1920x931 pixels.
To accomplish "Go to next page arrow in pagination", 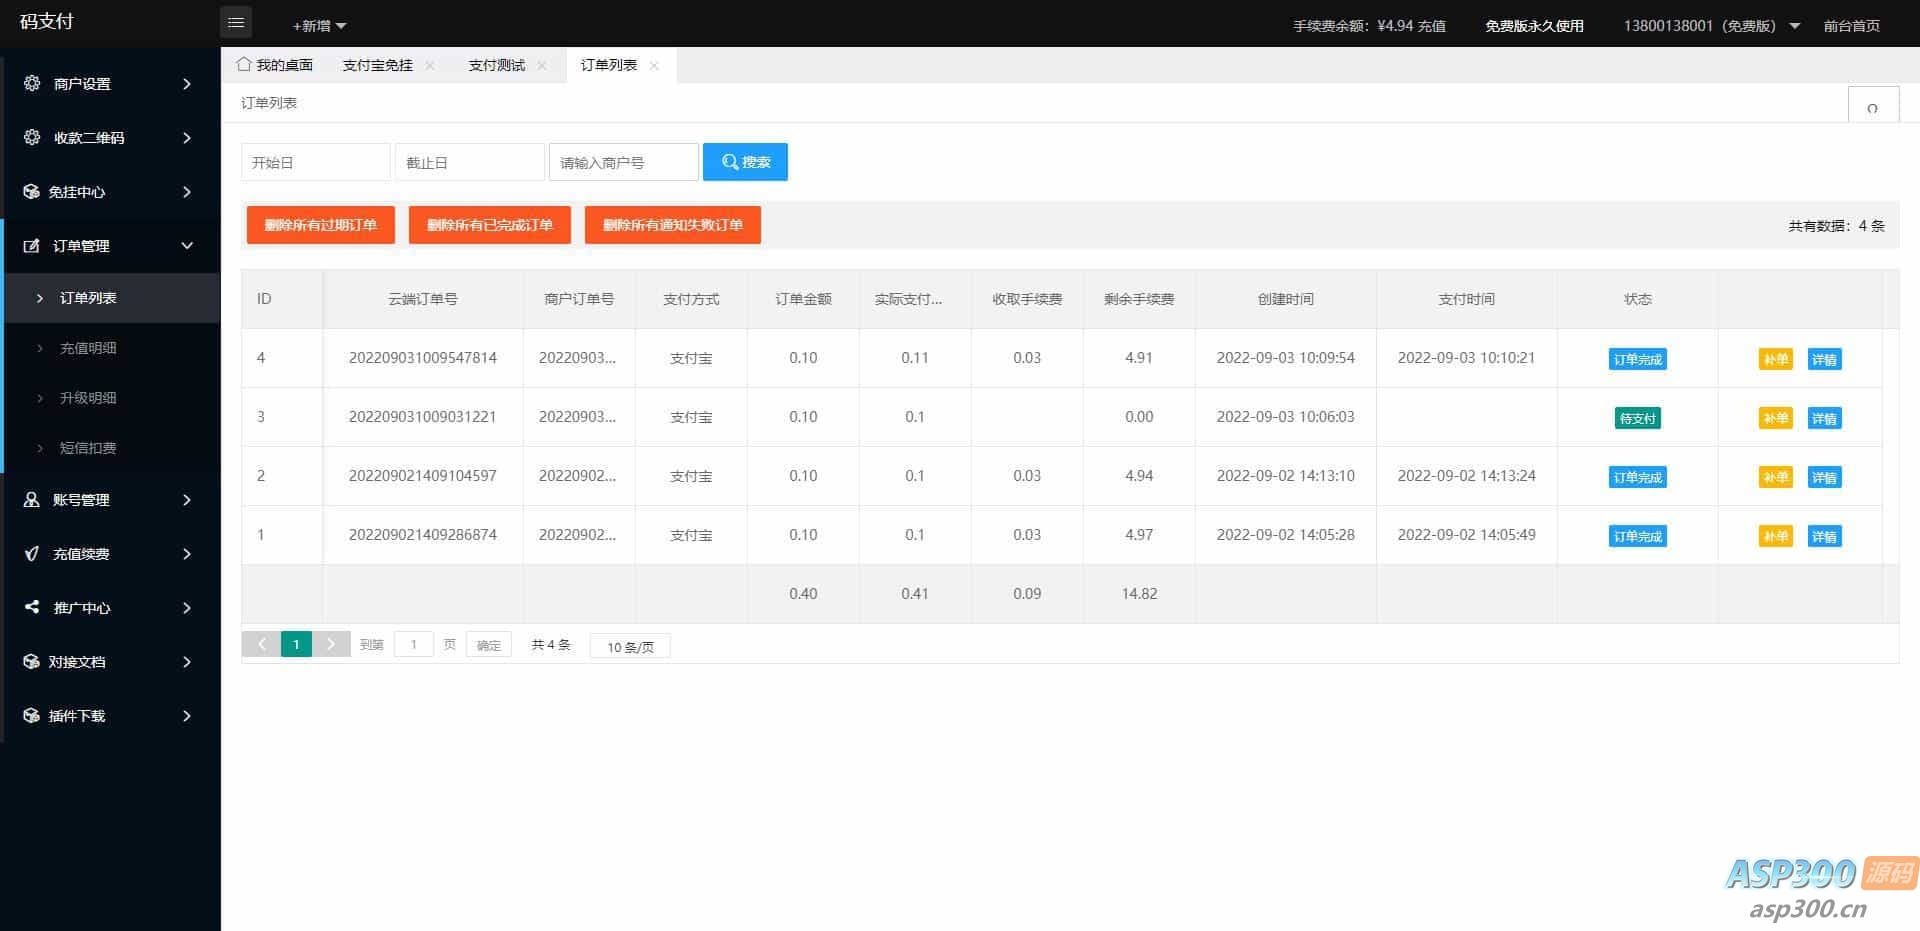I will (x=331, y=645).
